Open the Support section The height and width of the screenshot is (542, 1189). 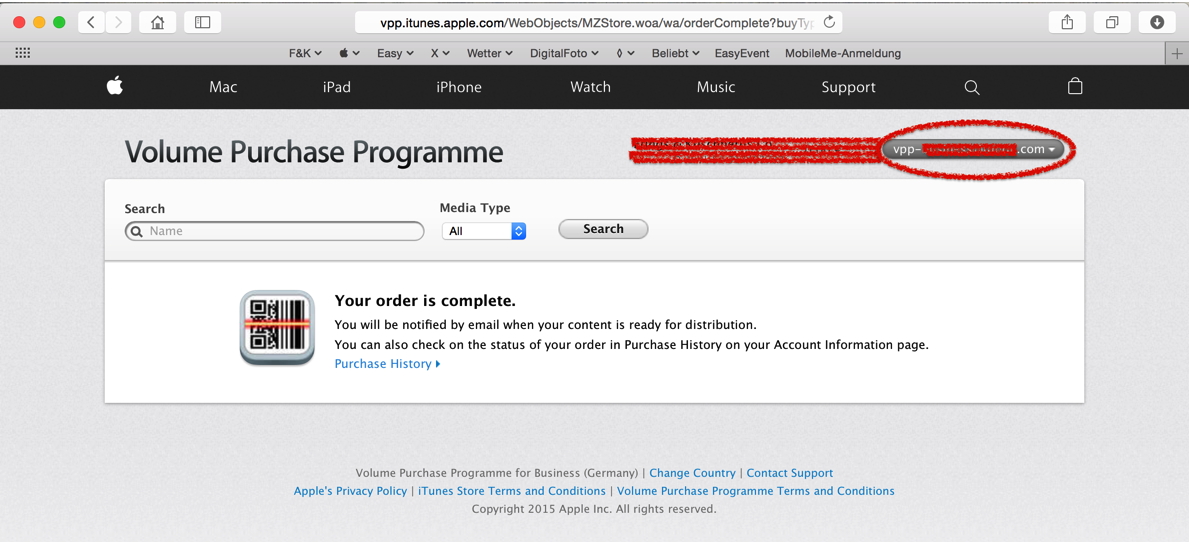[x=849, y=87]
